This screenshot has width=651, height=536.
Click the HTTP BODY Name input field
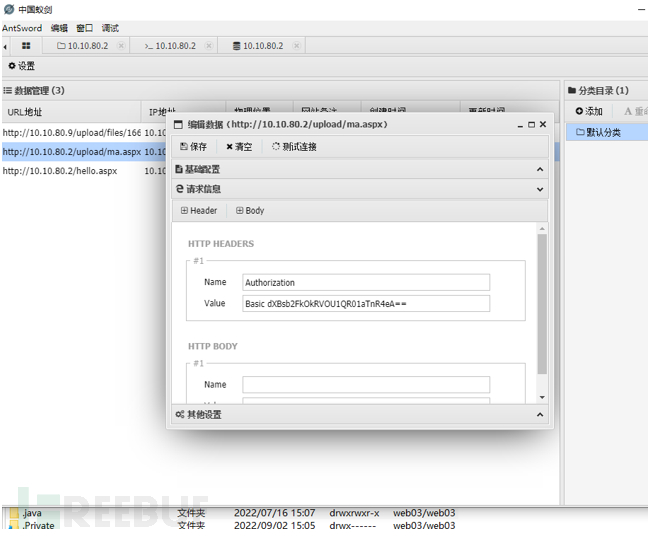366,384
